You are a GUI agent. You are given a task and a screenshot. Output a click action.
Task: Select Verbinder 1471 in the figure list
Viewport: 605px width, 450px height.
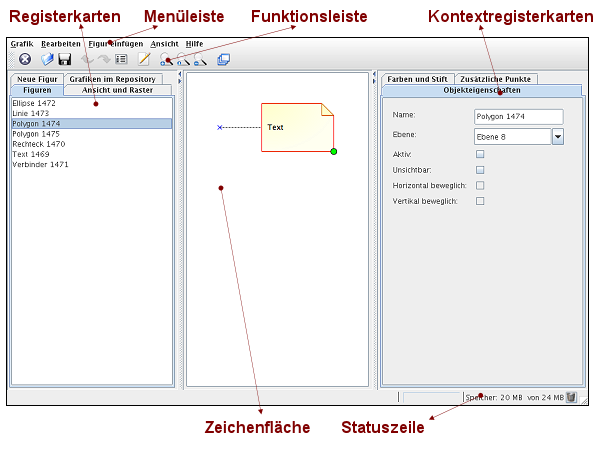tap(92, 164)
